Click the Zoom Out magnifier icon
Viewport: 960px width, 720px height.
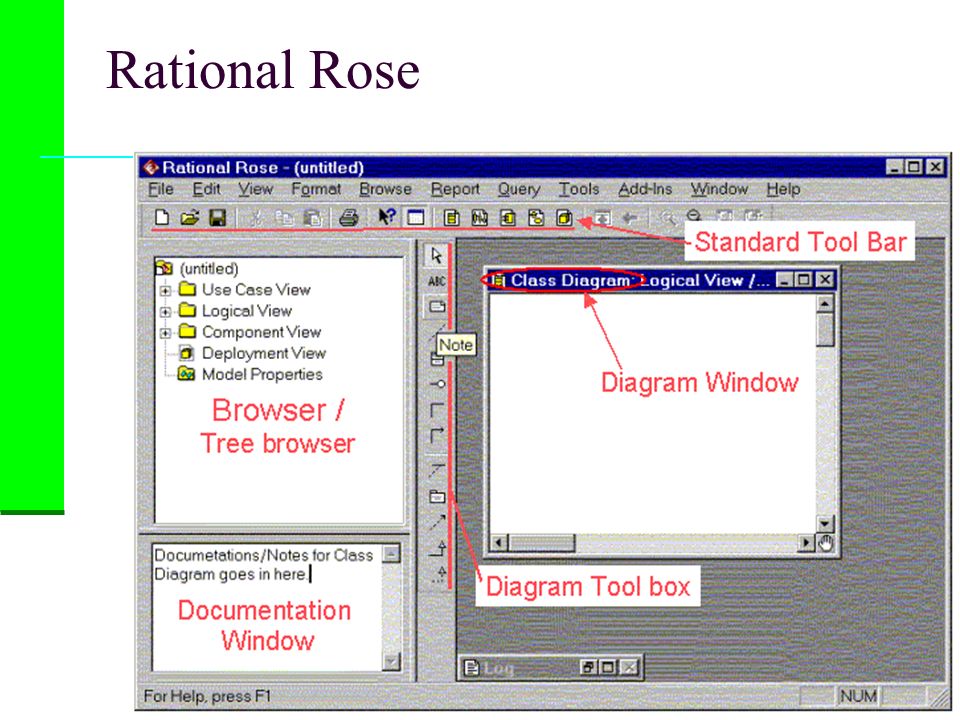(694, 216)
